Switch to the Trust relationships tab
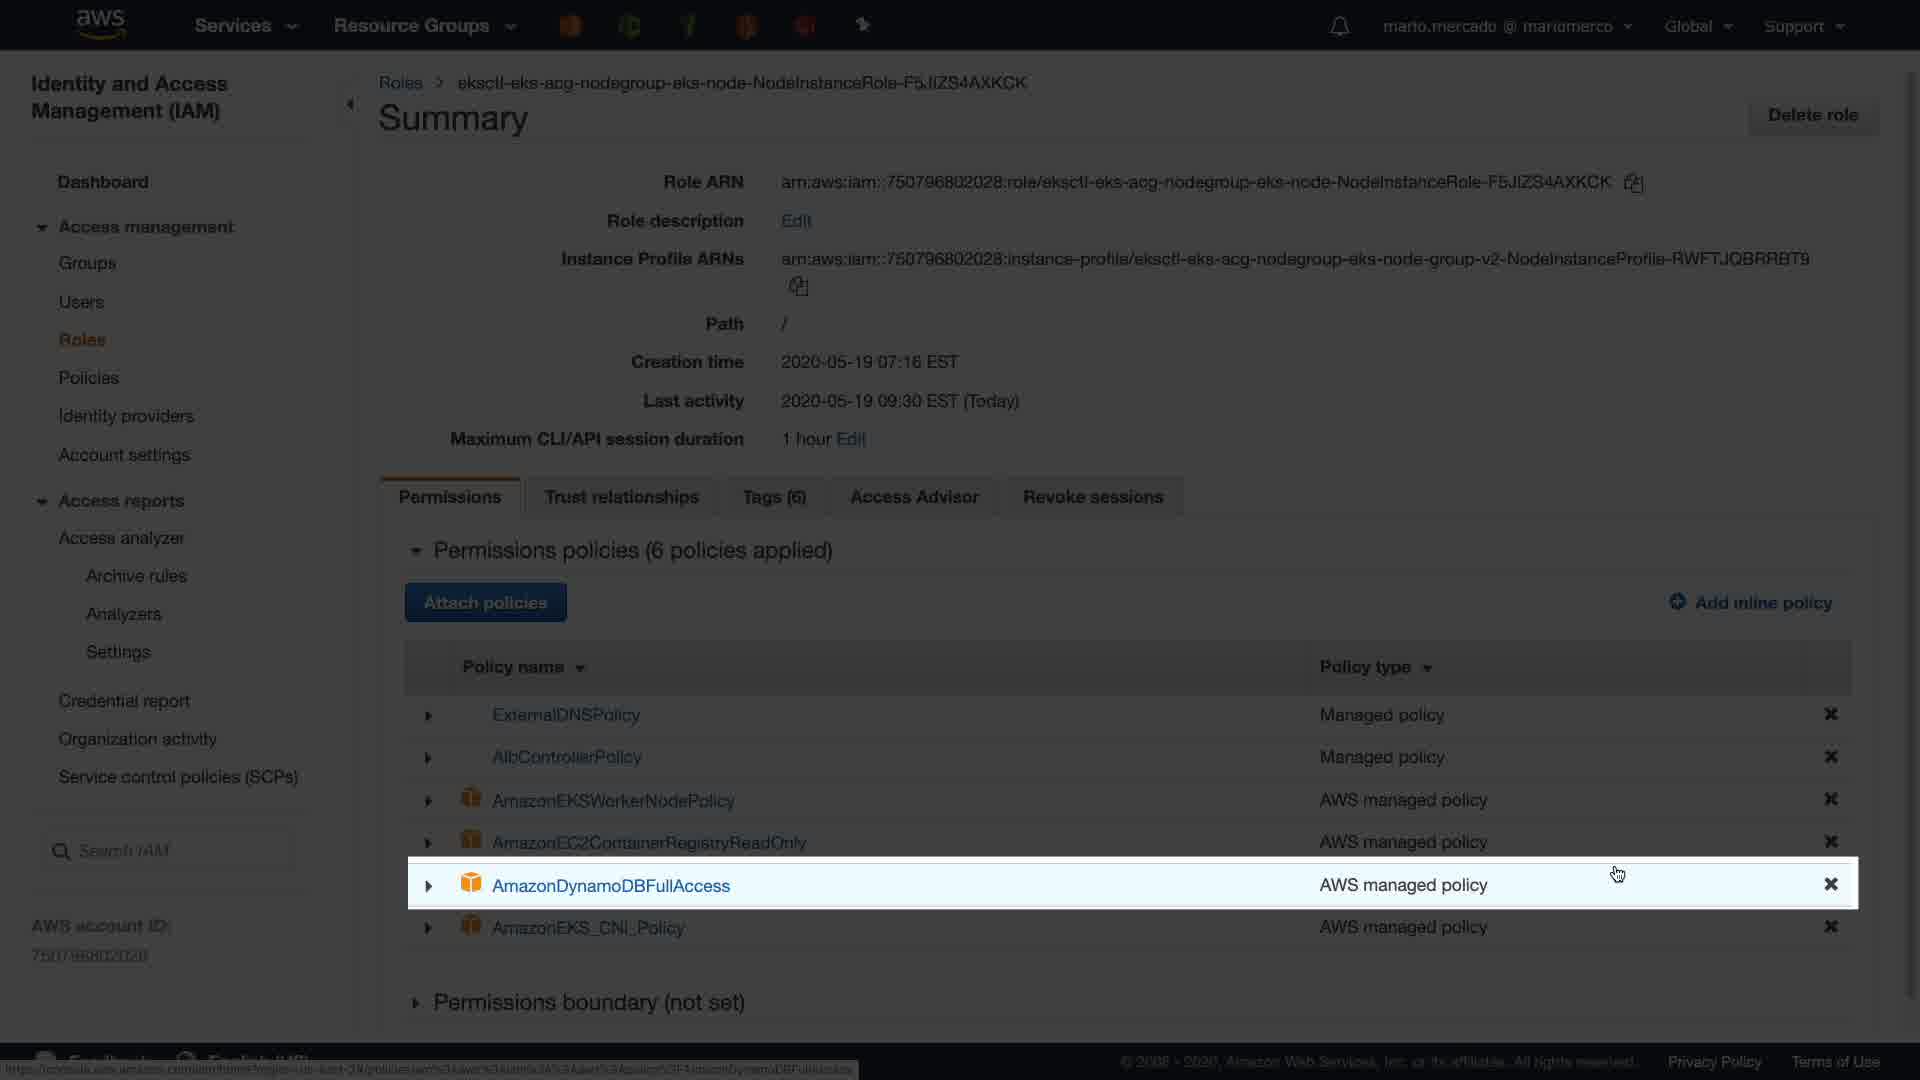Screen dimensions: 1920x1080 621,497
